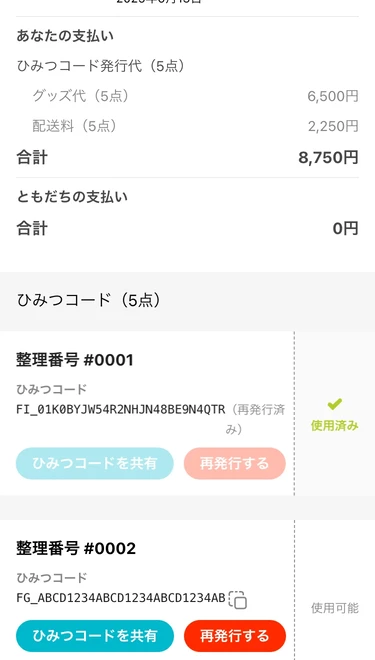Screen dimensions: 375x660
Task: Reissue the code for #0002
Action: tap(235, 636)
